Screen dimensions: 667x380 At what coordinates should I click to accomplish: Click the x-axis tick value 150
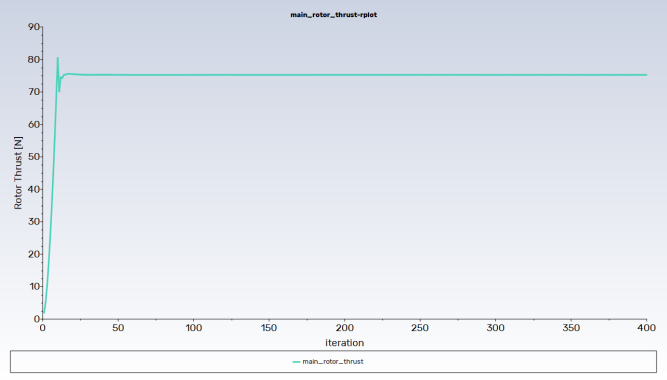[269, 328]
